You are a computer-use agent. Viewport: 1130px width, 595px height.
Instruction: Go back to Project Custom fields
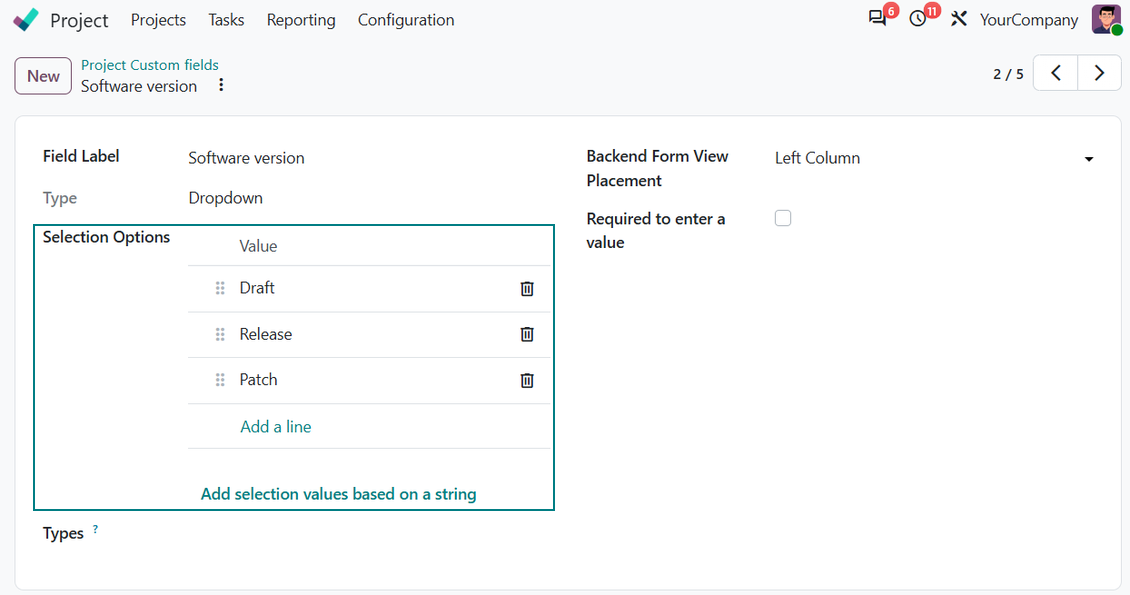click(x=150, y=65)
